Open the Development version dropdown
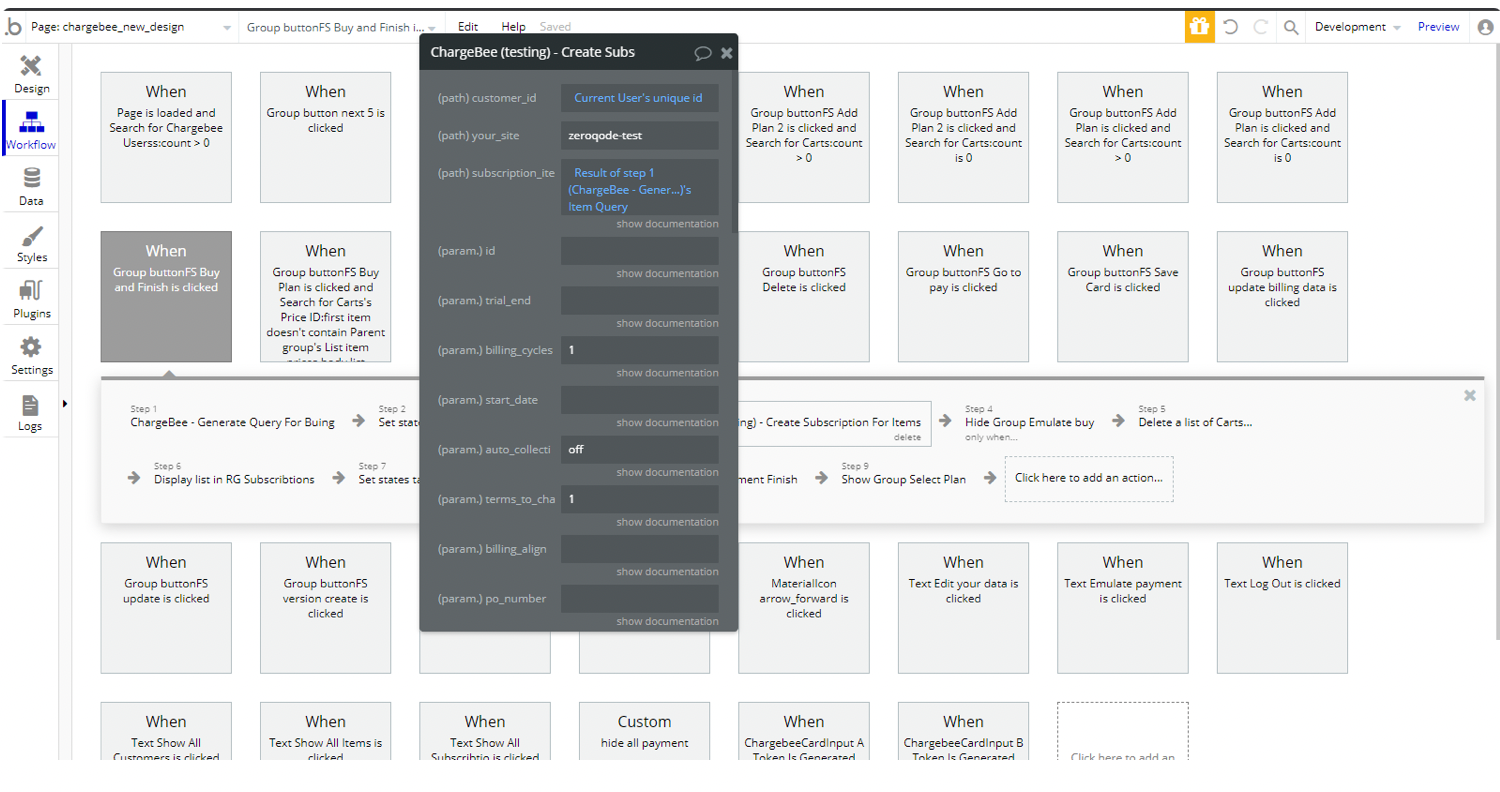Image resolution: width=1500 pixels, height=792 pixels. coord(1357,27)
